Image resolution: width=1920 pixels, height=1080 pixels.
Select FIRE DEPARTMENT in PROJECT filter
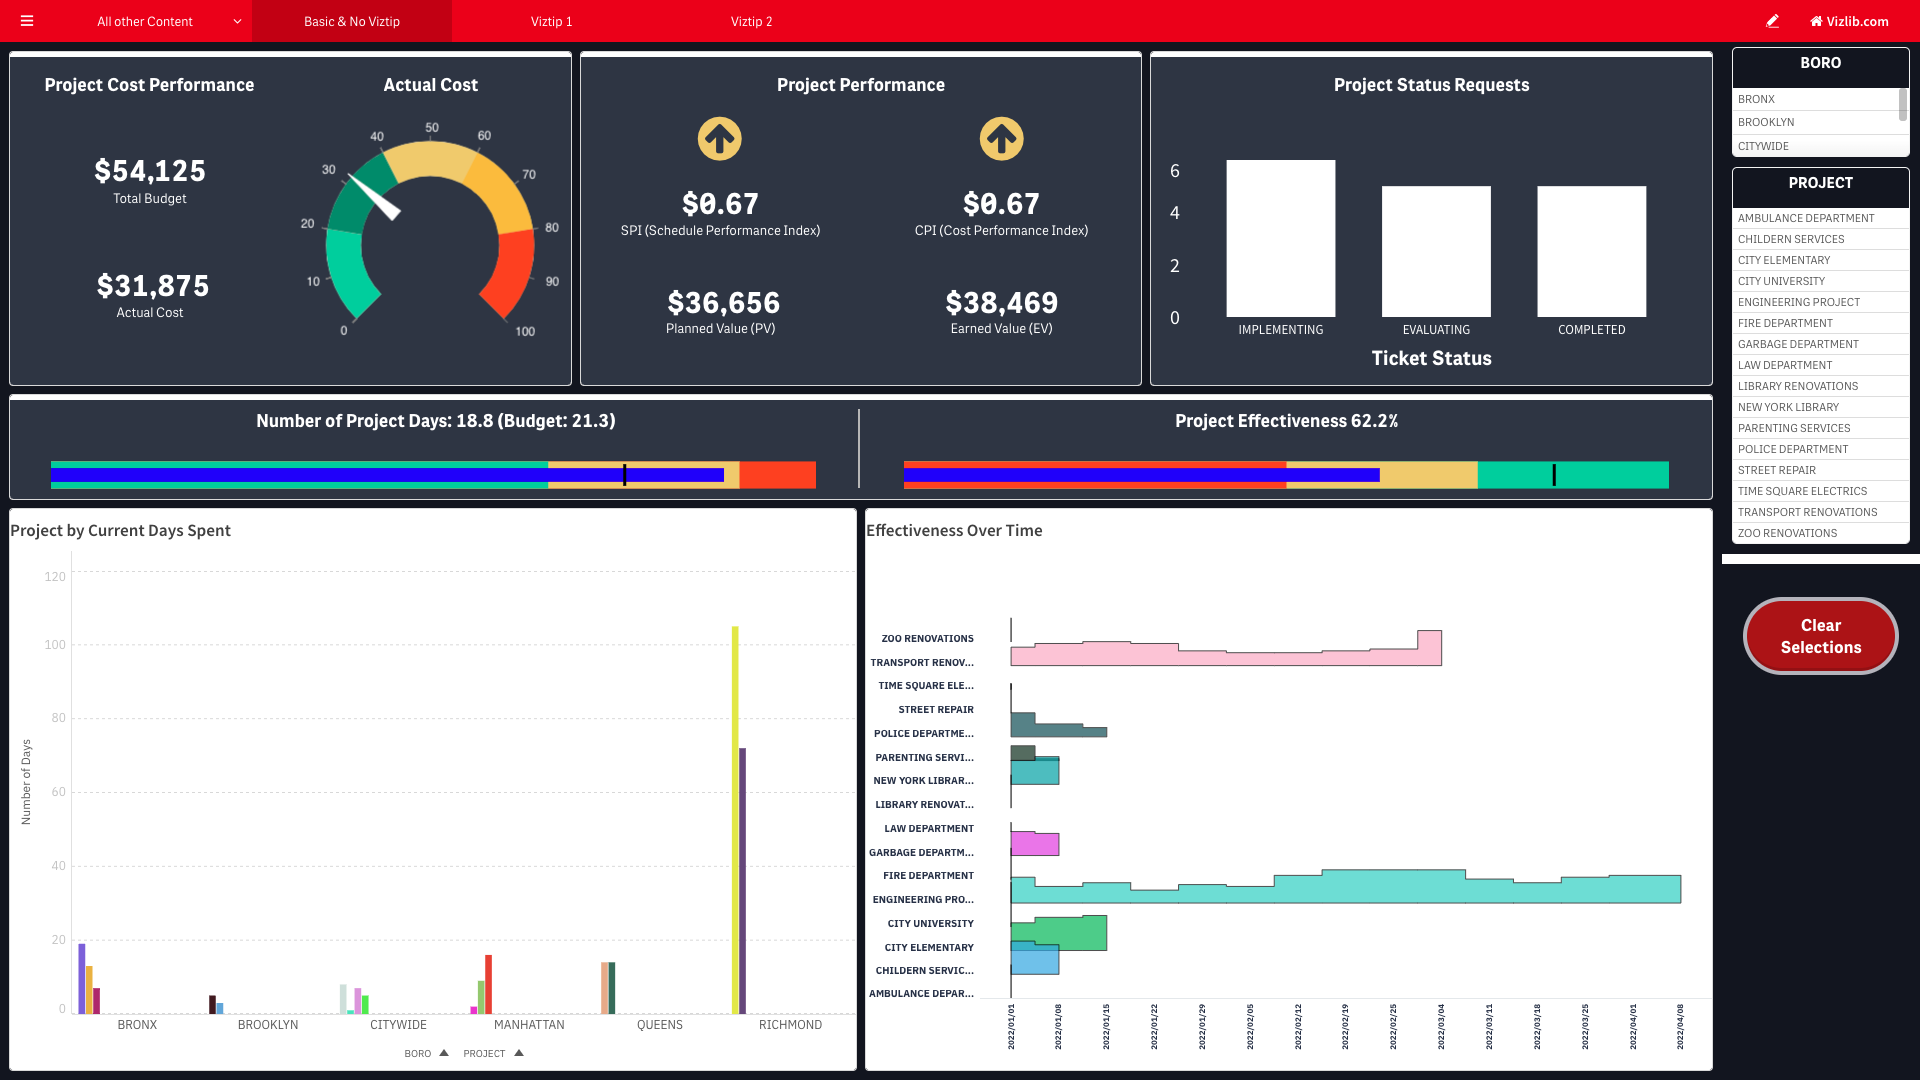coord(1820,323)
